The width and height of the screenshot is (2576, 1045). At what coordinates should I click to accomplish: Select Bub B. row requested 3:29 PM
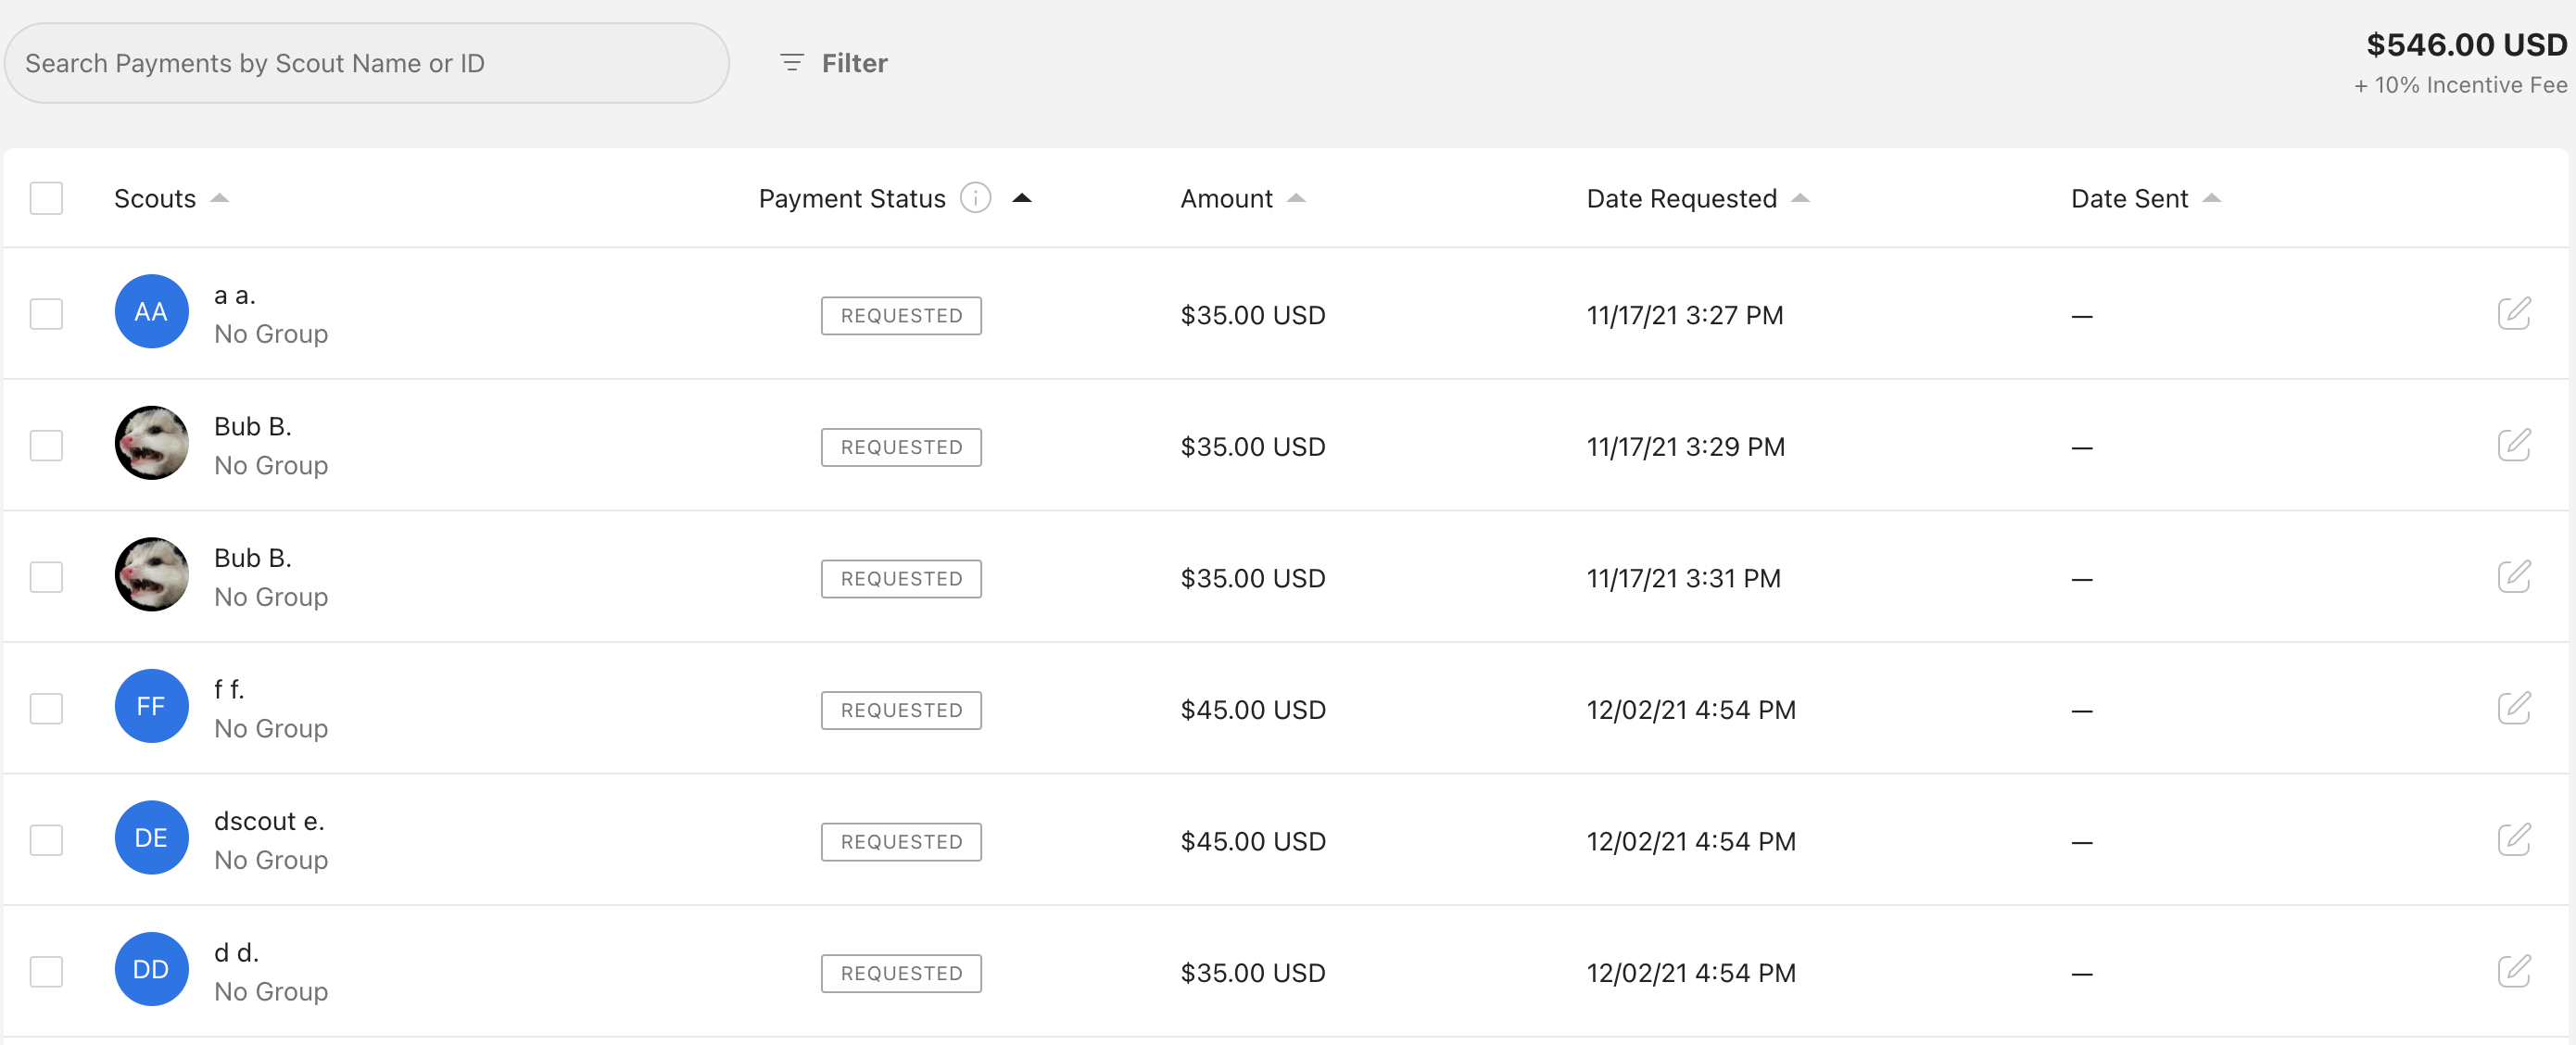(x=46, y=445)
